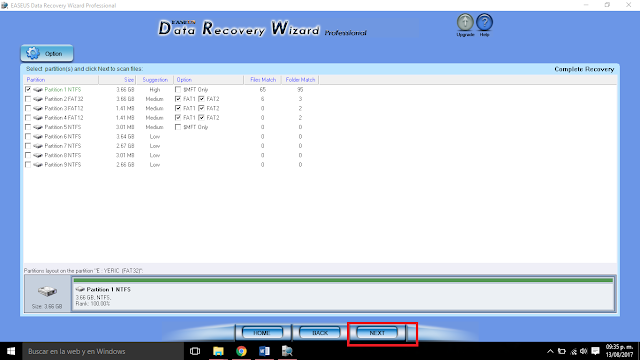Toggle FAT1 option for Partition 4 FAT12
The height and width of the screenshot is (360, 640).
click(178, 118)
